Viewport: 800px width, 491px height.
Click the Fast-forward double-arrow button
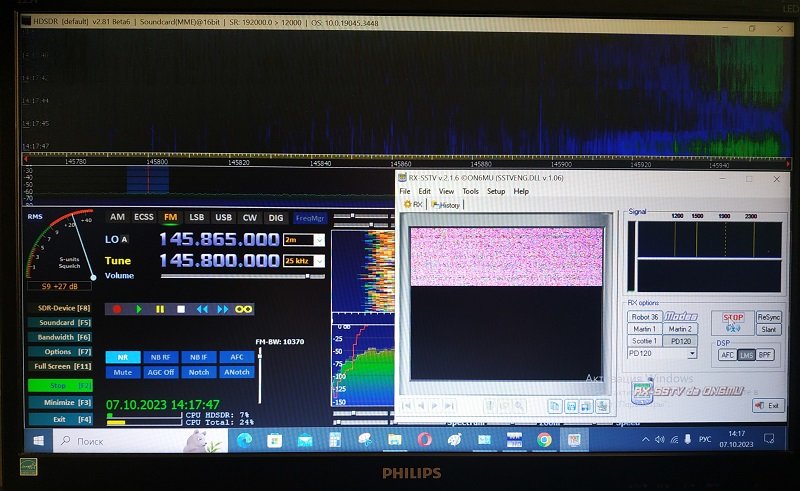pos(223,309)
